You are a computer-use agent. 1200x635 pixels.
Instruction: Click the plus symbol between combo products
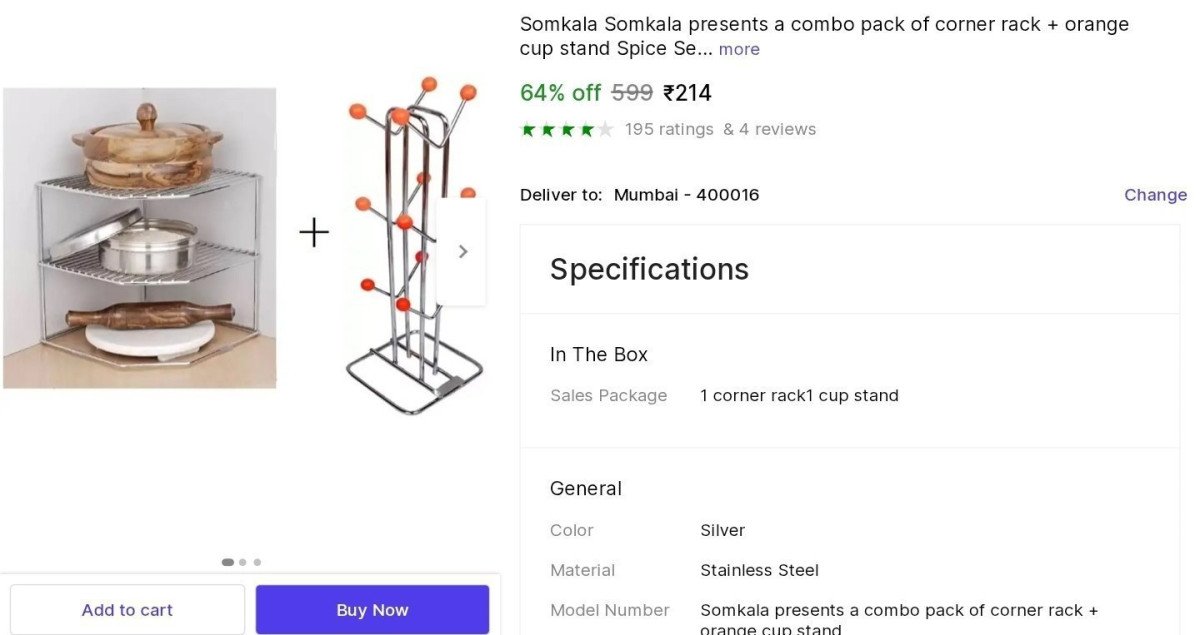tap(313, 232)
